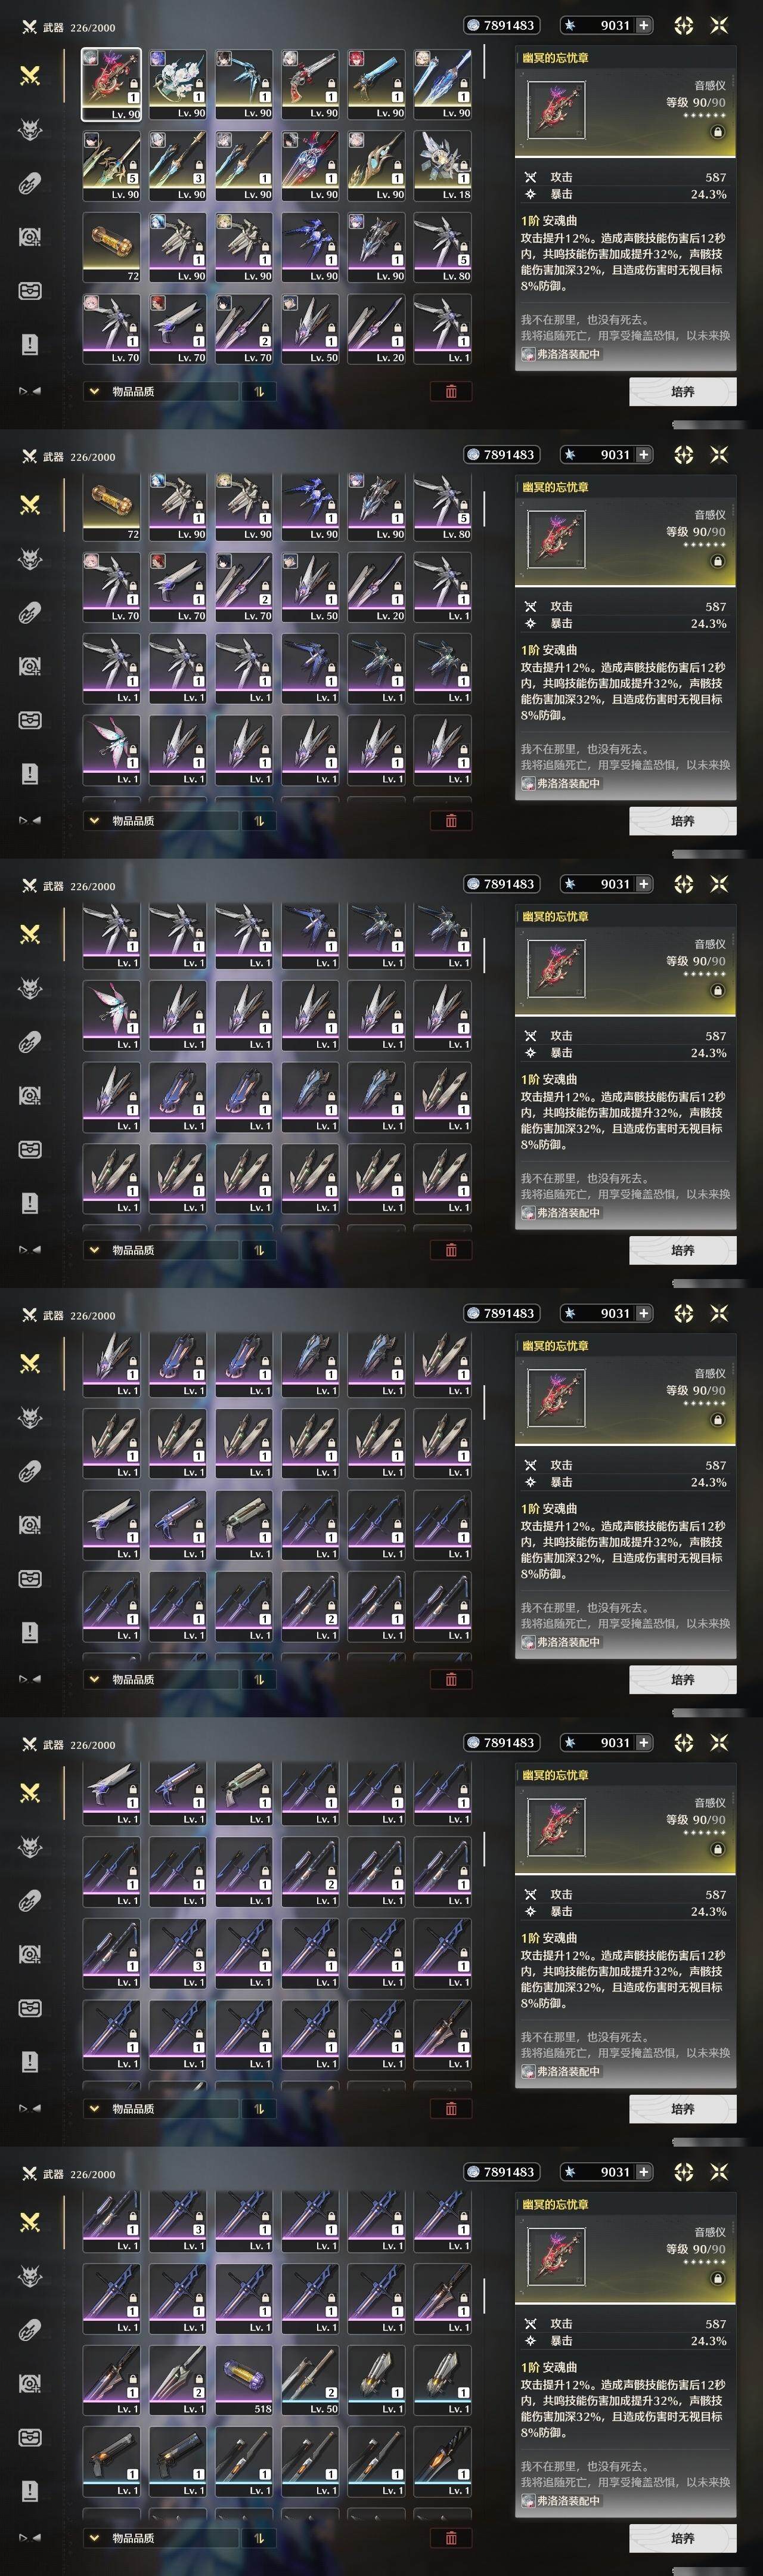Open 物品品质 sort dropdown in the Lv. 18 screen
Viewport: 763px width, 2576px height.
[160, 392]
